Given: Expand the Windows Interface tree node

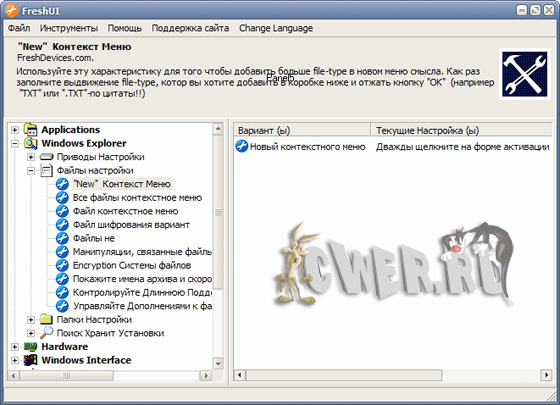Looking at the screenshot, I should (x=15, y=360).
